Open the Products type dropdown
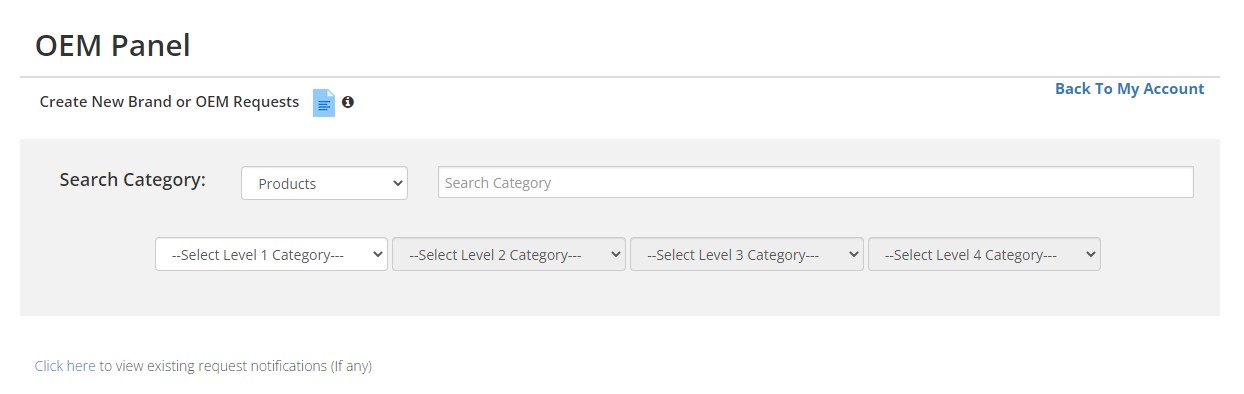This screenshot has height=394, width=1244. (324, 183)
